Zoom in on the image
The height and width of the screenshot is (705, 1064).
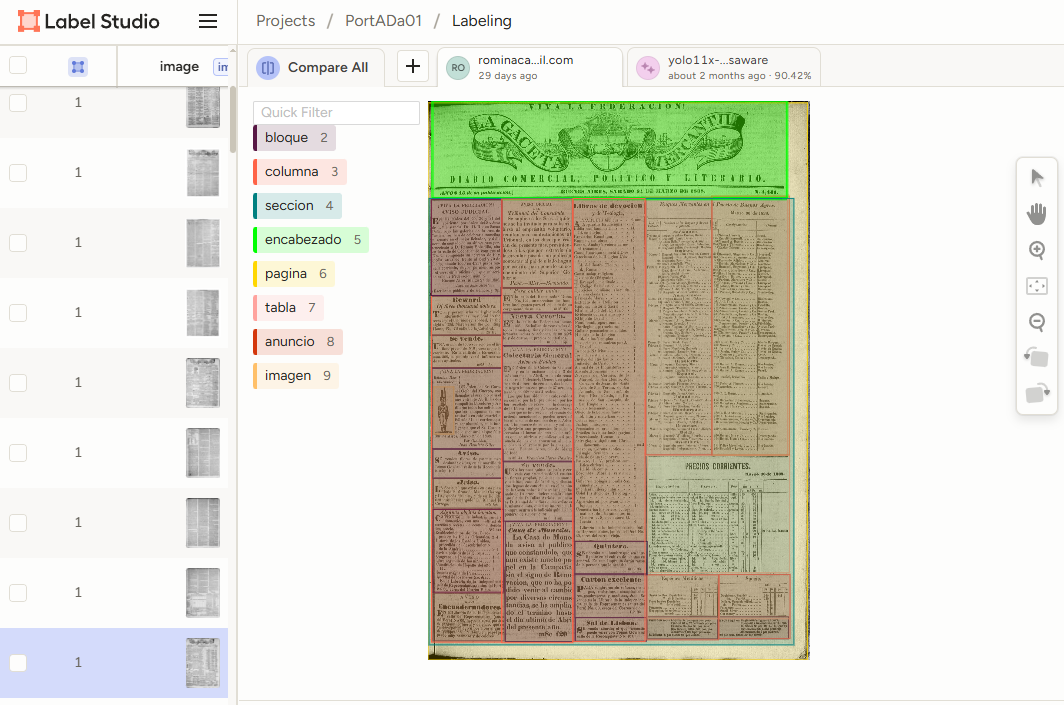tap(1037, 250)
